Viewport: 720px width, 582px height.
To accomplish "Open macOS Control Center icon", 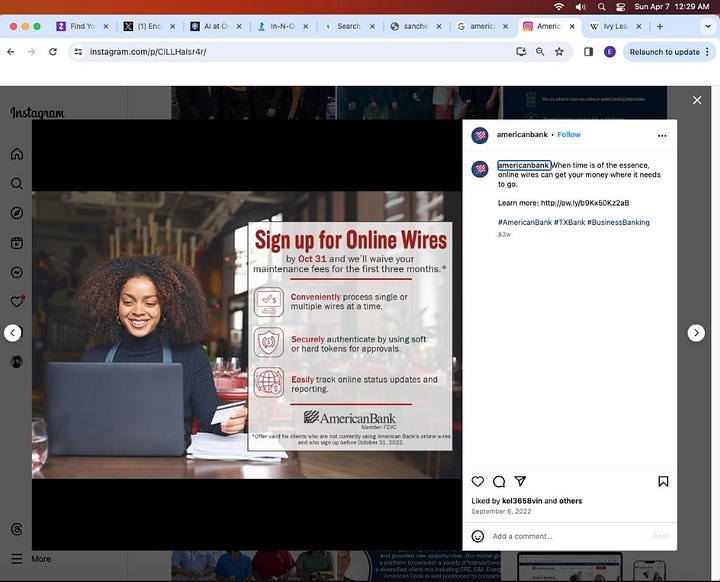I will click(x=620, y=7).
